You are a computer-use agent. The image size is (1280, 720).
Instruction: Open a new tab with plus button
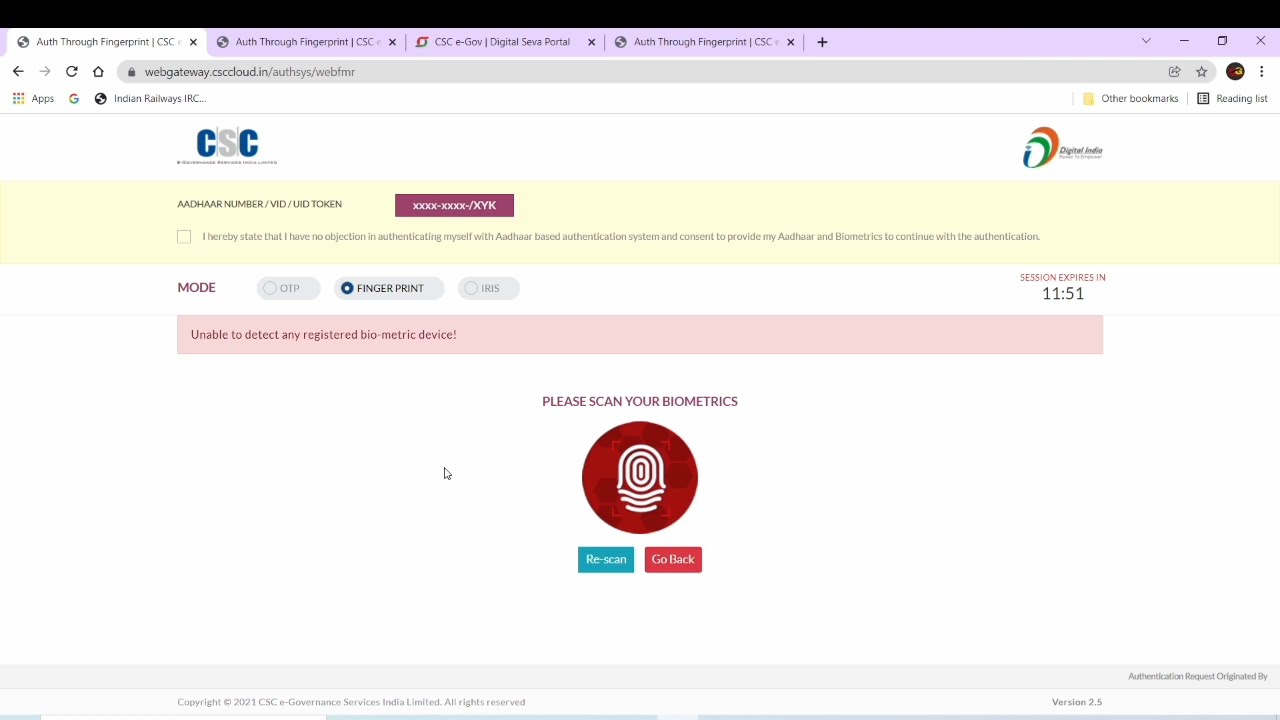pos(822,42)
